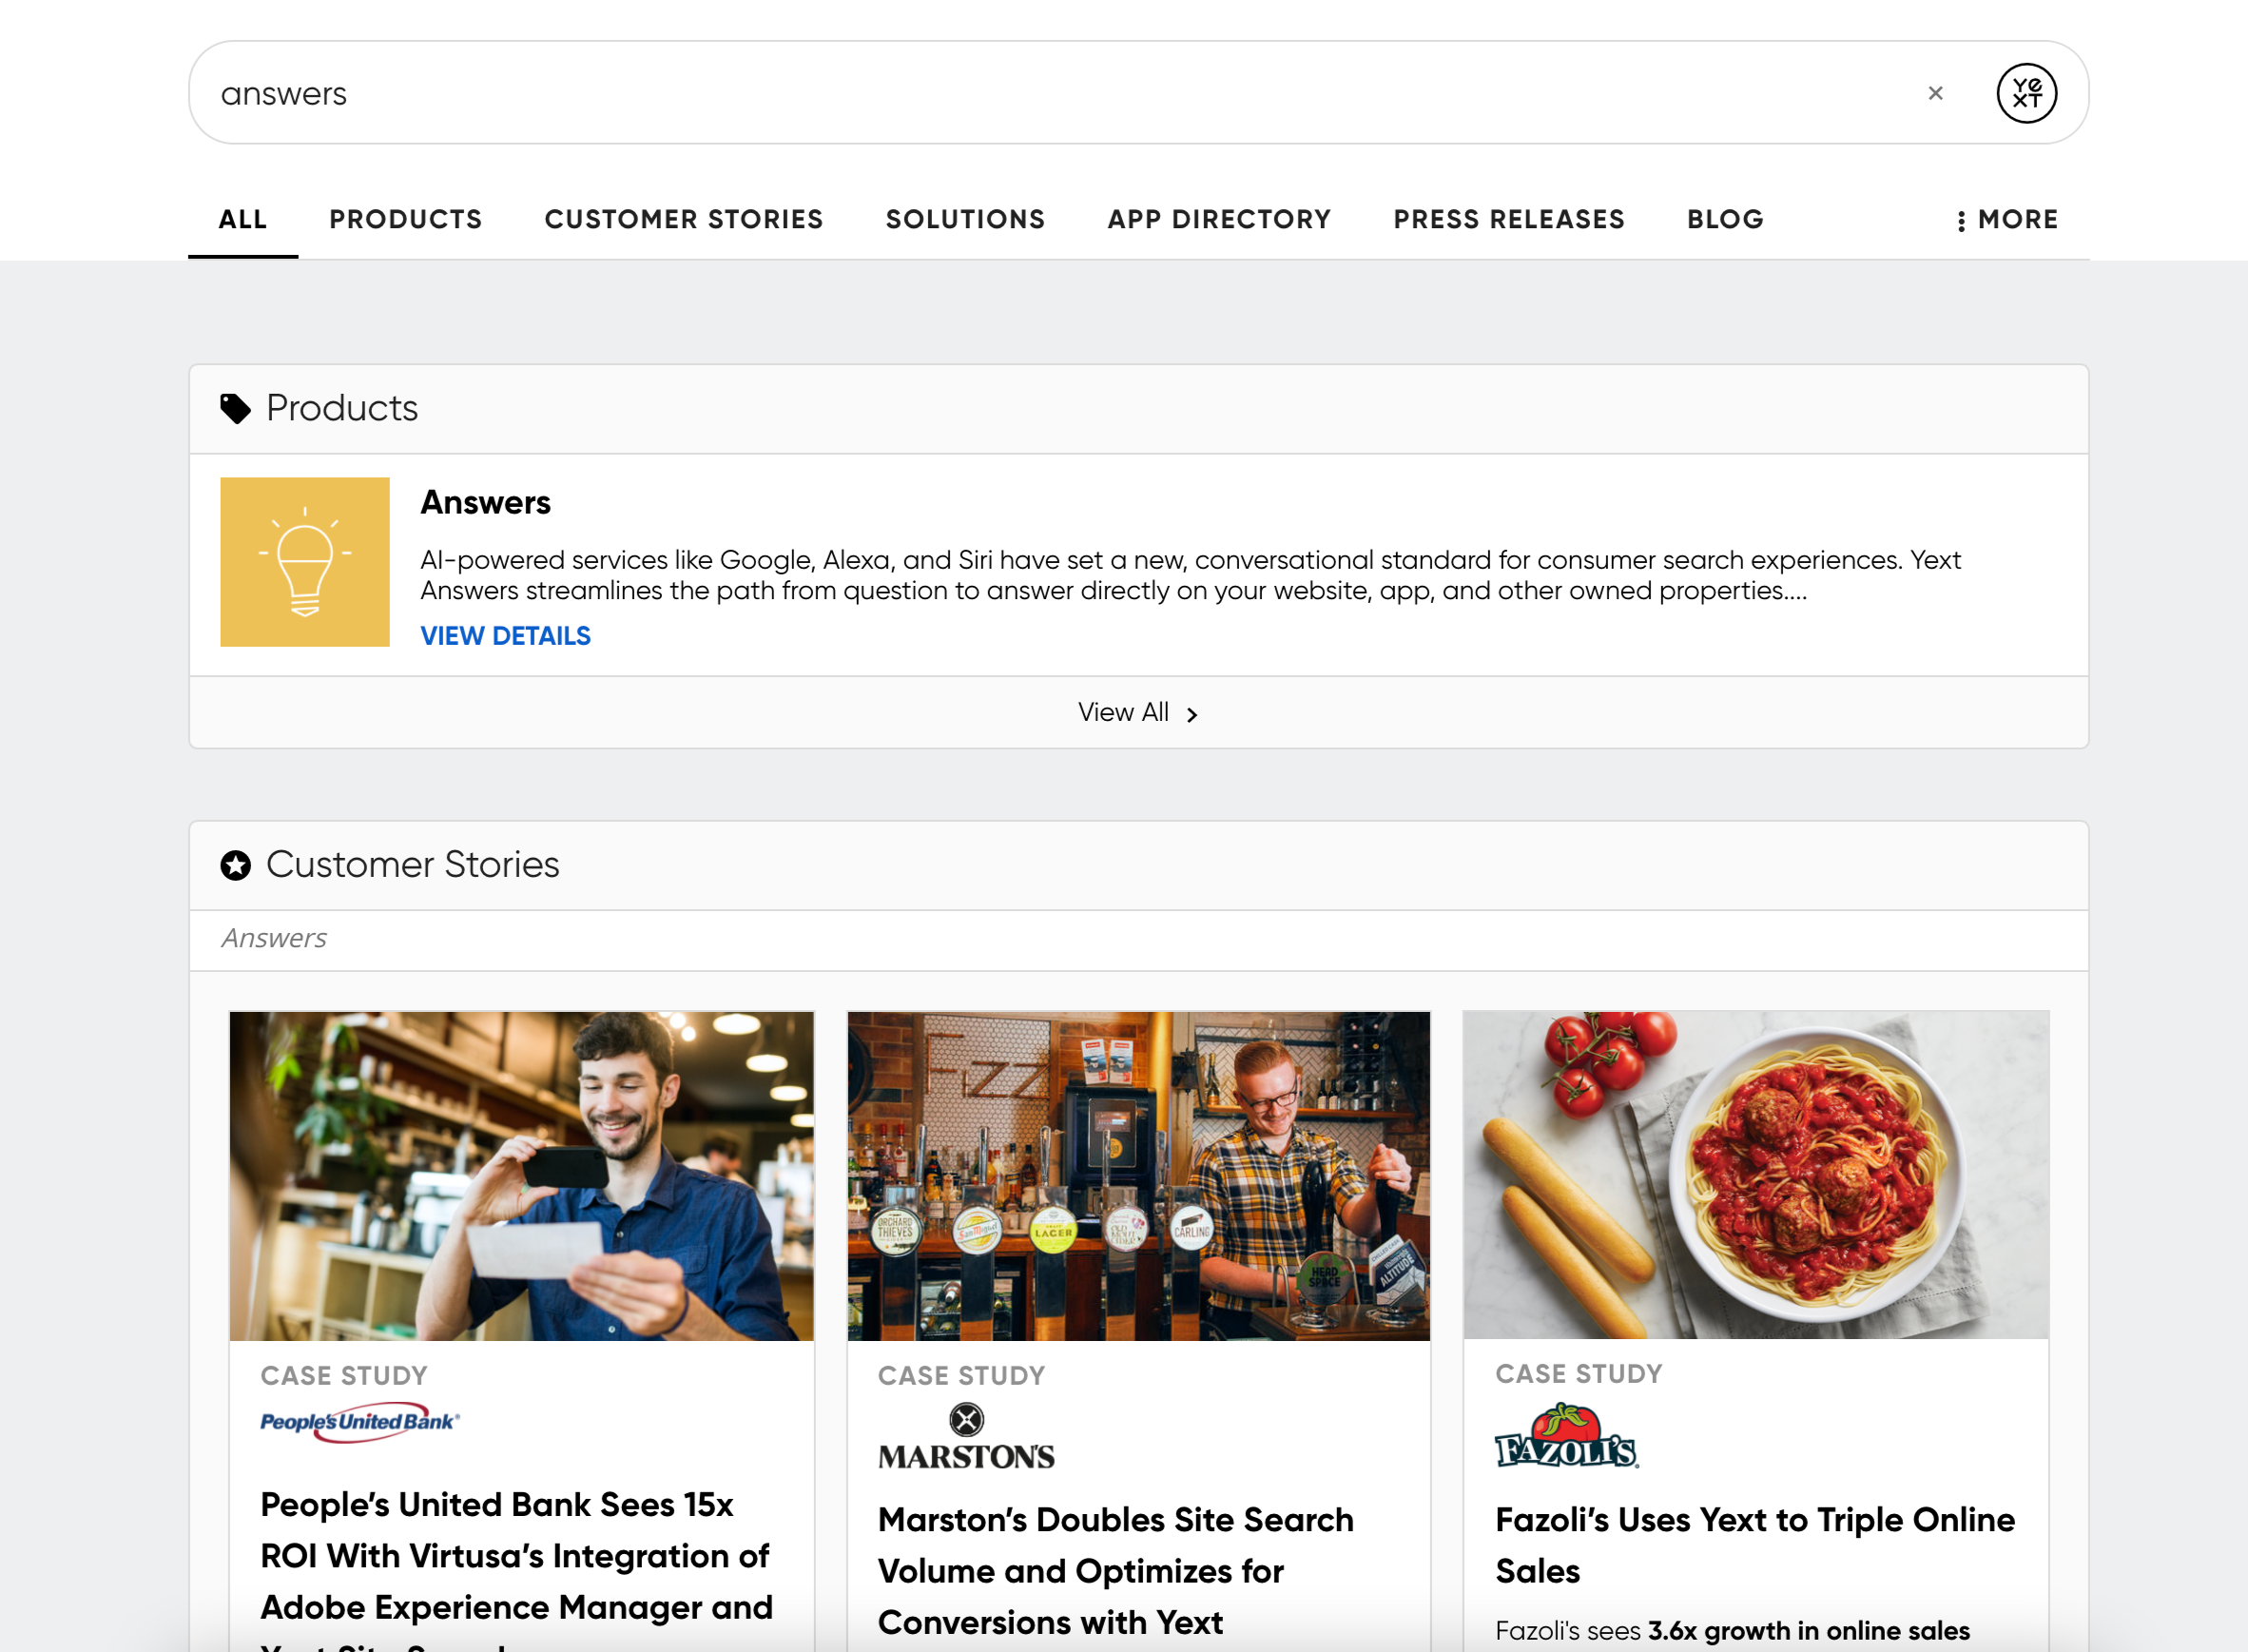Viewport: 2248px width, 1652px height.
Task: Click the Yext logo search button
Action: (x=2026, y=93)
